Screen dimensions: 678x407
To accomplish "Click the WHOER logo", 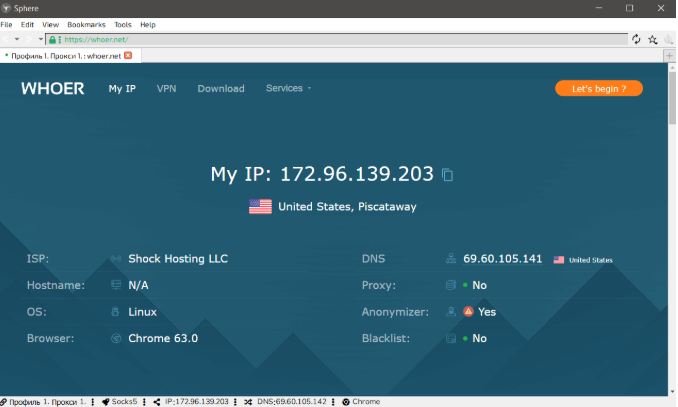I will tap(53, 89).
